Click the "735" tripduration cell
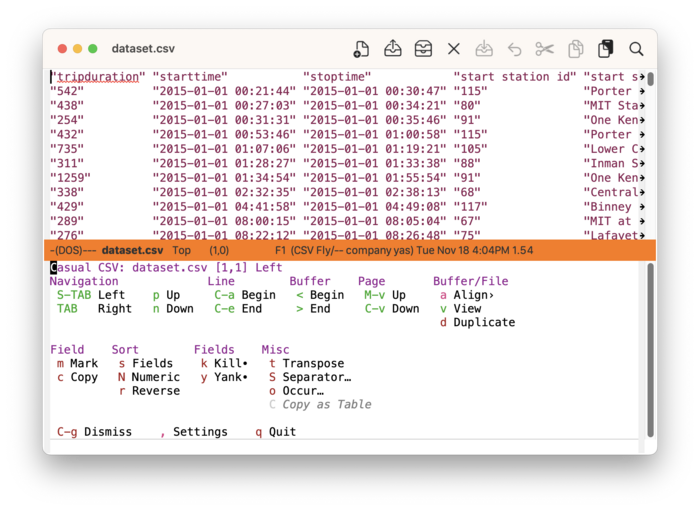The width and height of the screenshot is (700, 511). [x=67, y=149]
